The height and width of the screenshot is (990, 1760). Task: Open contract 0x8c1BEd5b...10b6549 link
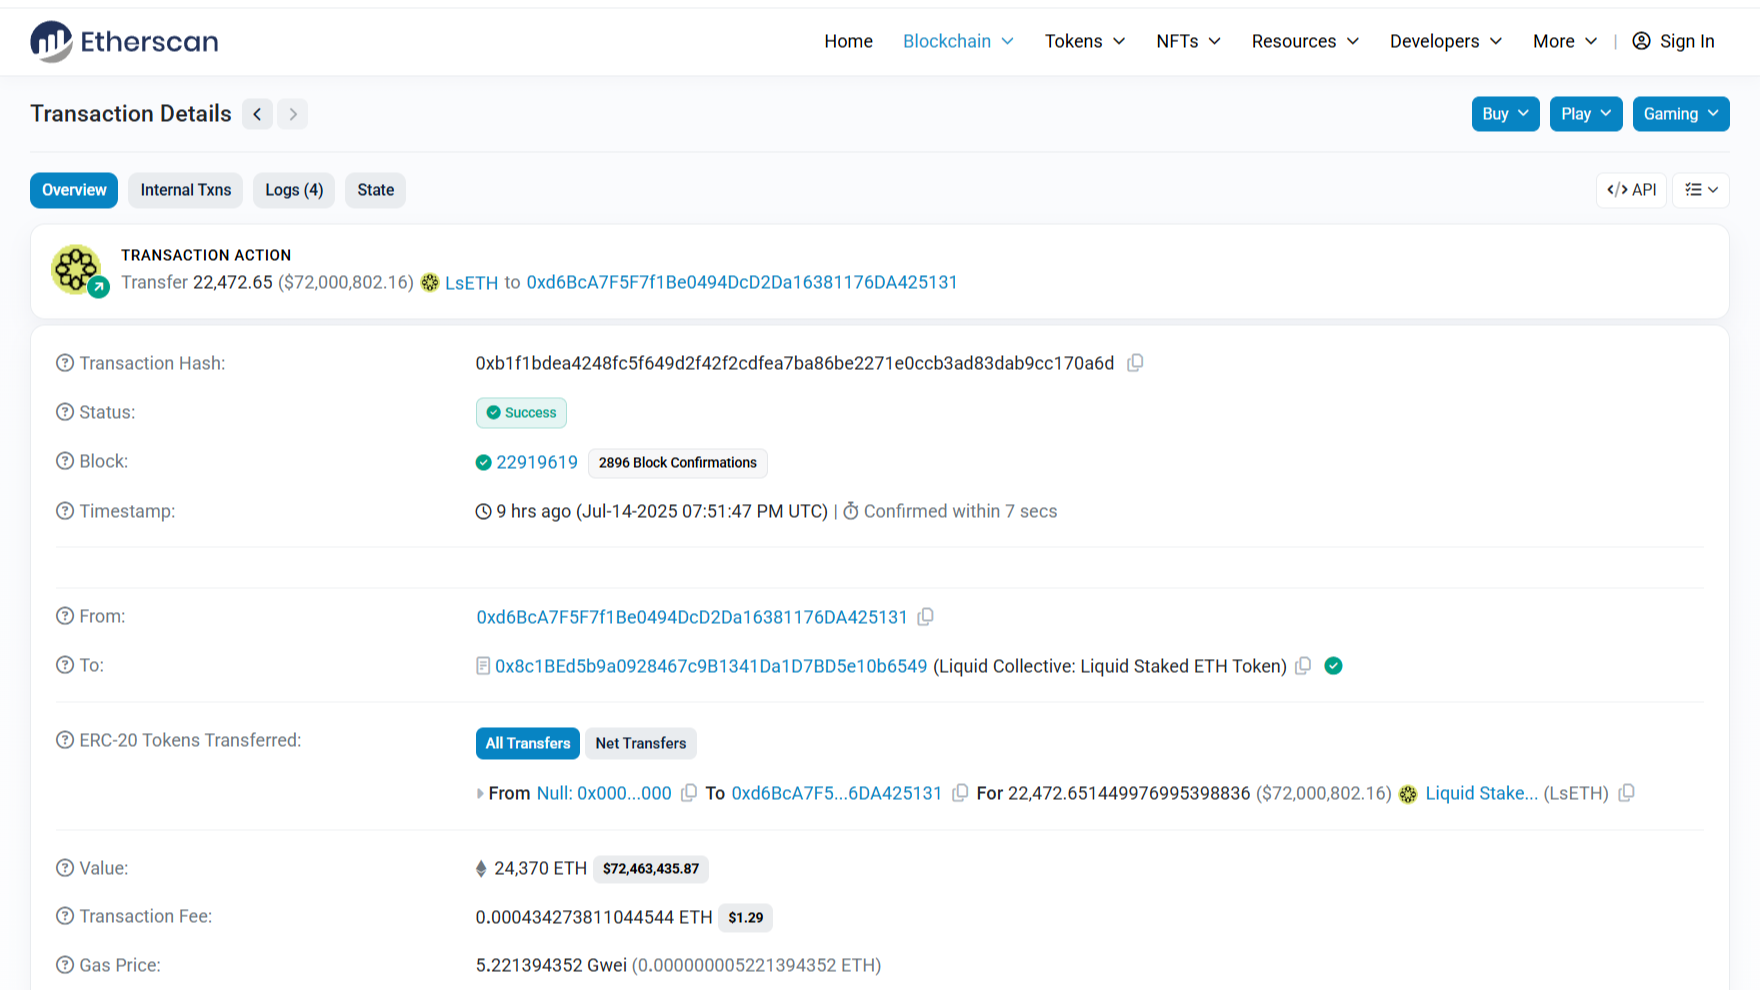(x=711, y=666)
